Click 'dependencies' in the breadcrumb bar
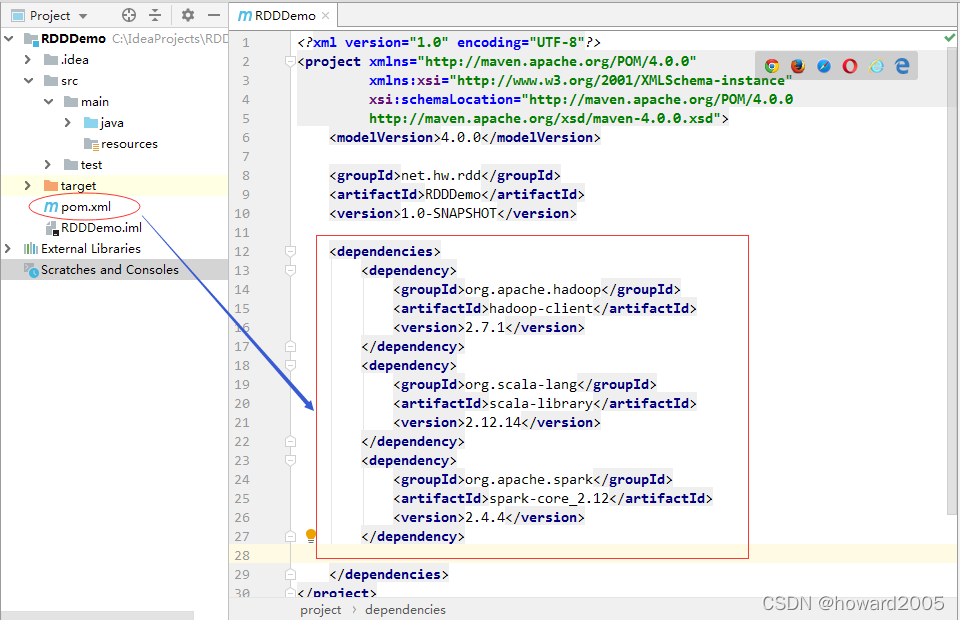 pyautogui.click(x=405, y=610)
